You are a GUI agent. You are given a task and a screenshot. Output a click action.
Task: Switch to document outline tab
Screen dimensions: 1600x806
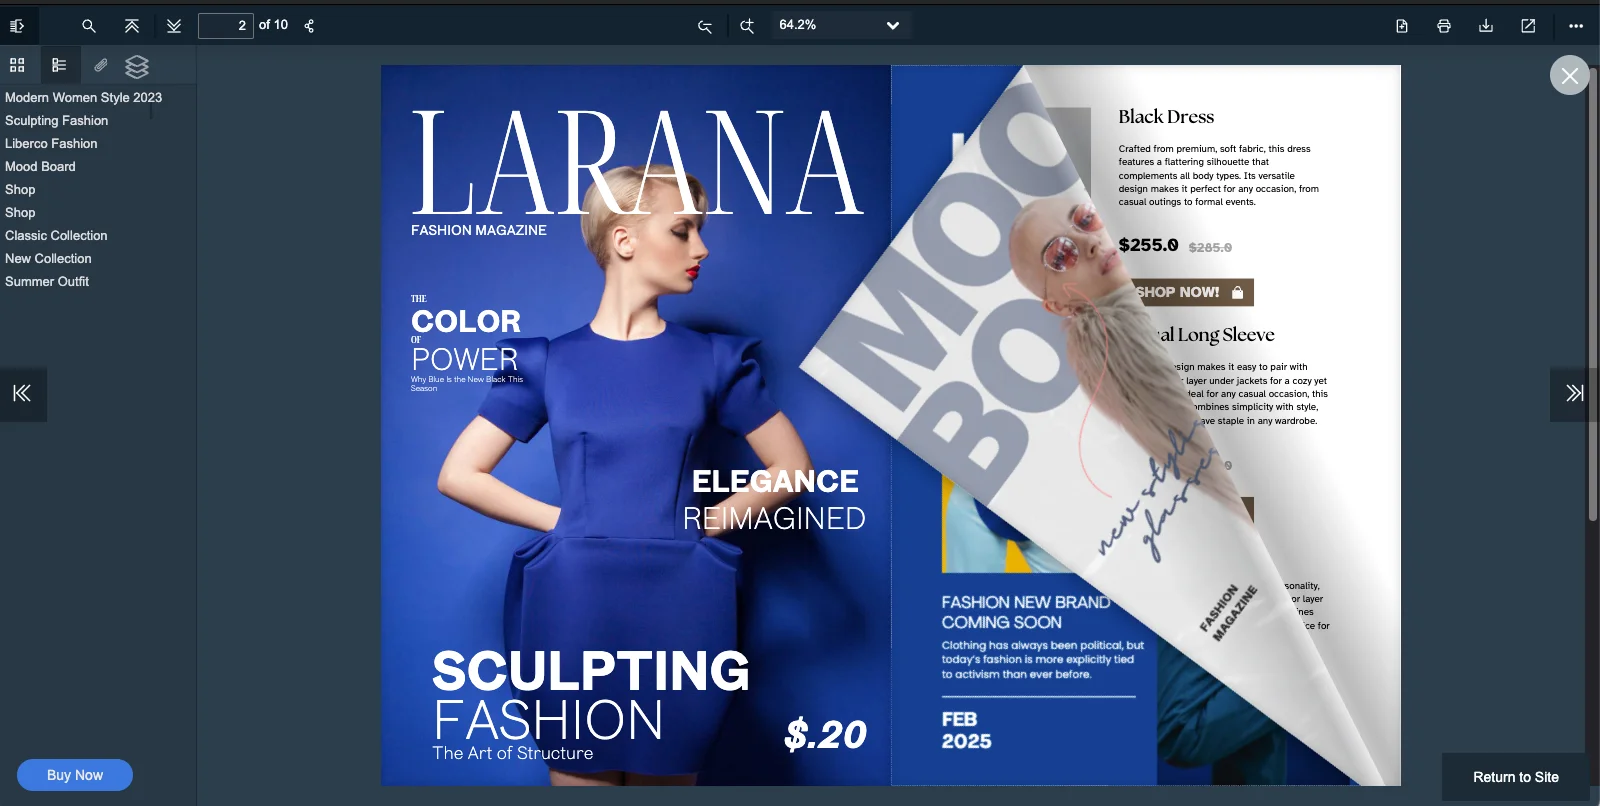click(59, 65)
